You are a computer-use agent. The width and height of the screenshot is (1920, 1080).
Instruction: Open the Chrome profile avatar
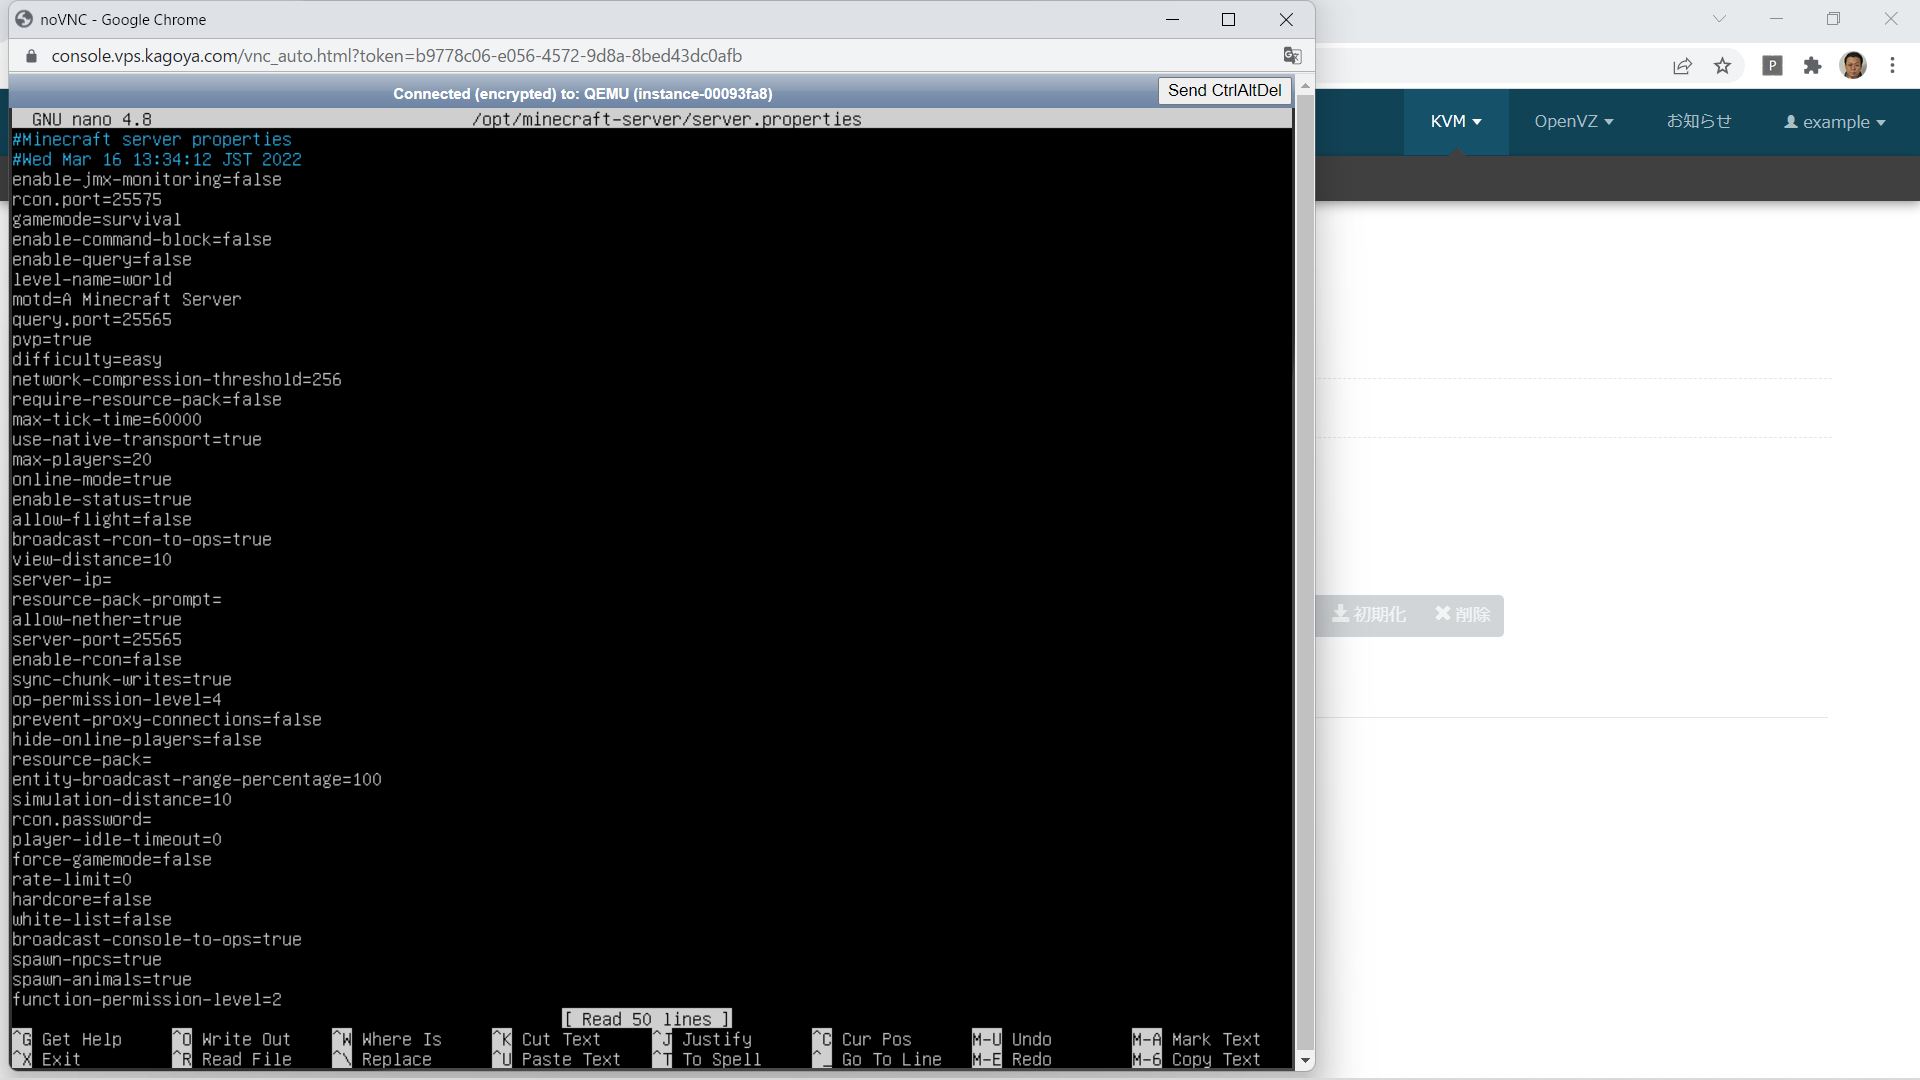1853,66
